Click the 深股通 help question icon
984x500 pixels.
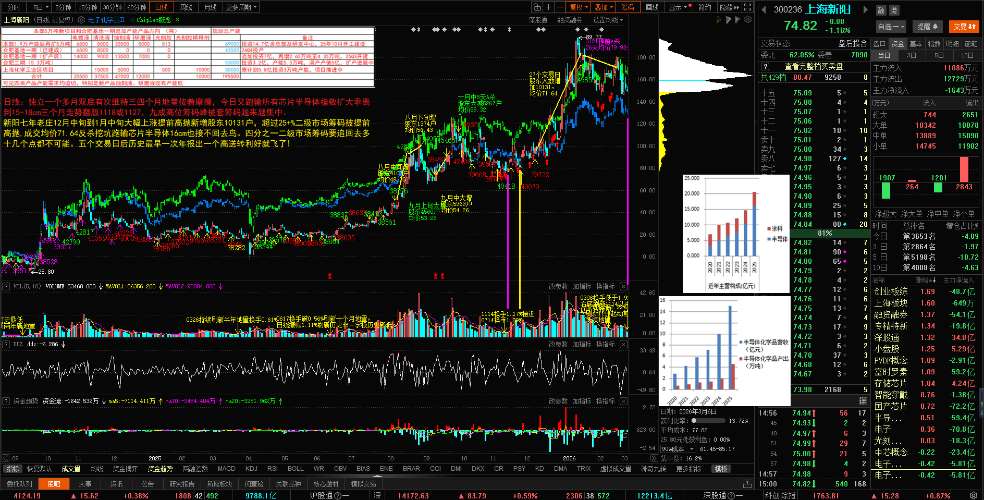tap(731, 496)
